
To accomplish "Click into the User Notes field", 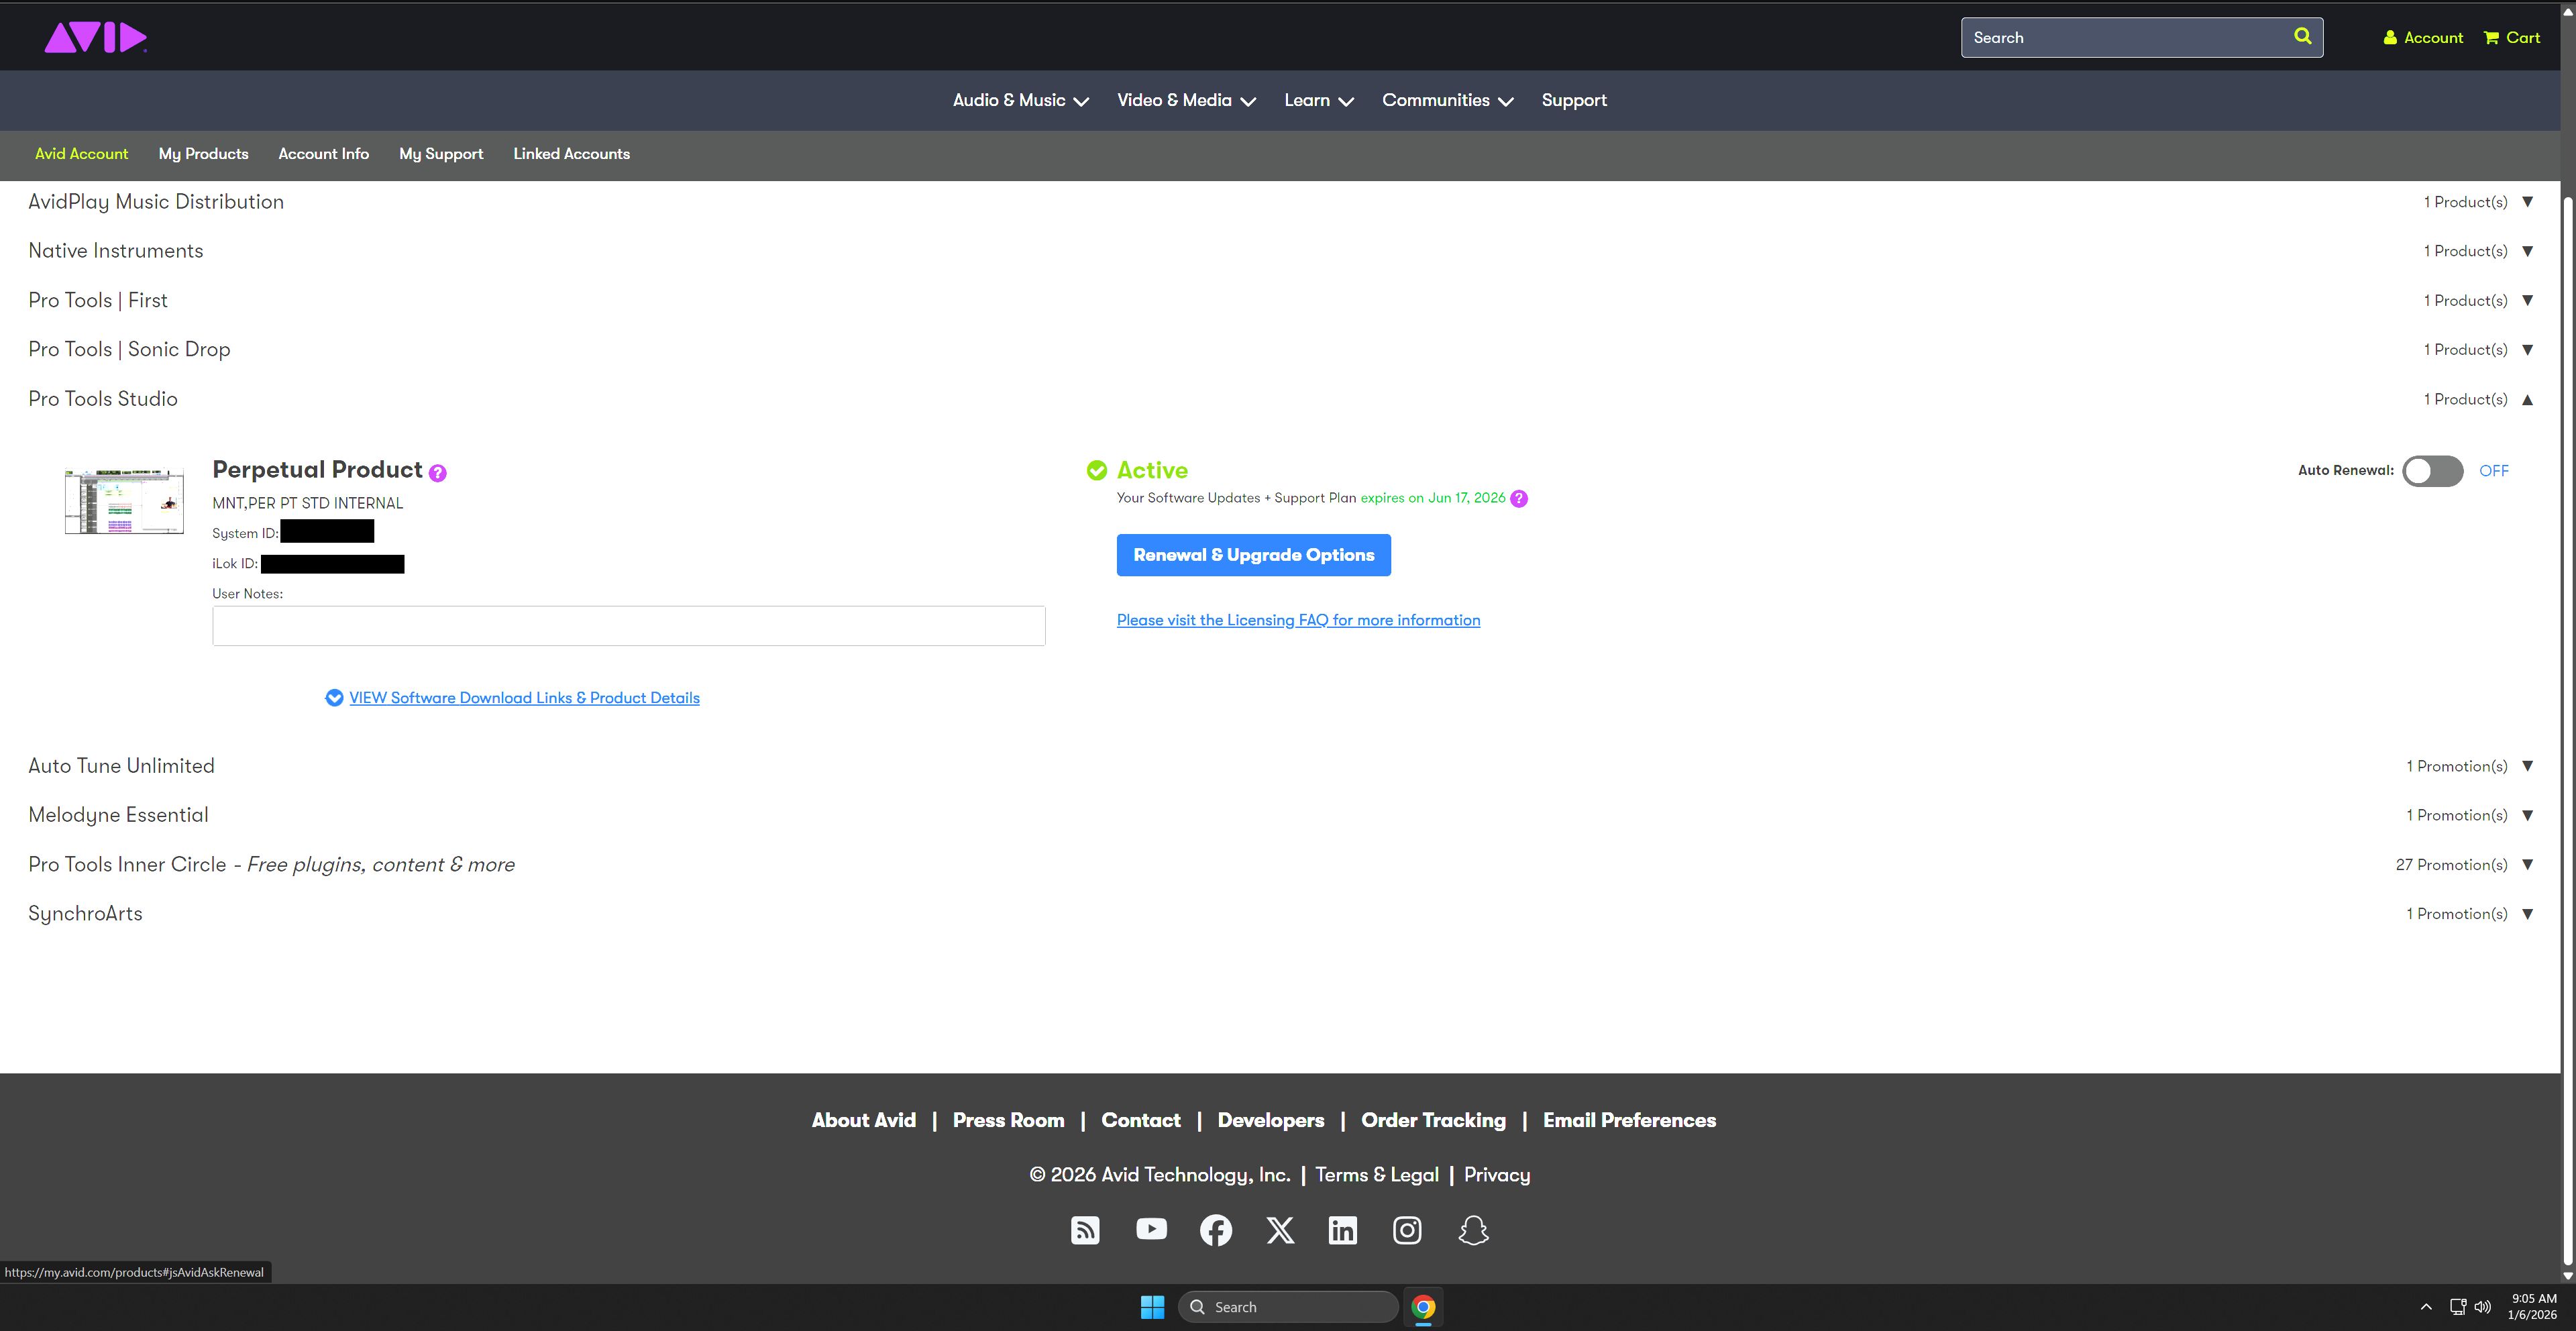I will [x=628, y=626].
